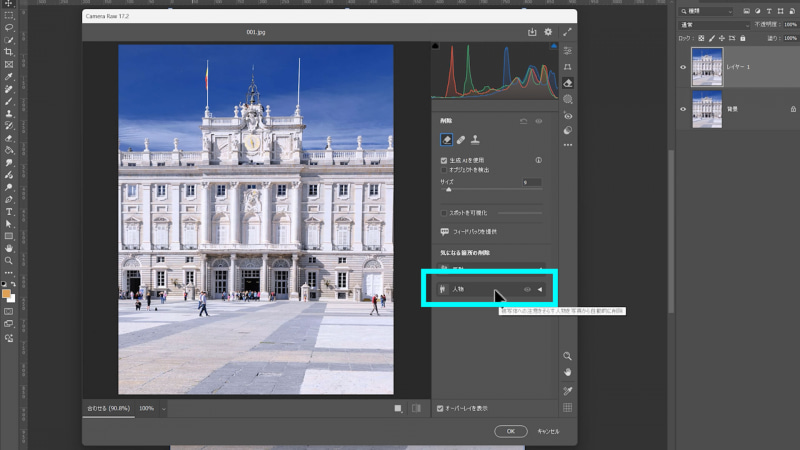Screen dimensions: 800x450
Task: Choose the Heal bandage mode icon
Action: (x=461, y=140)
